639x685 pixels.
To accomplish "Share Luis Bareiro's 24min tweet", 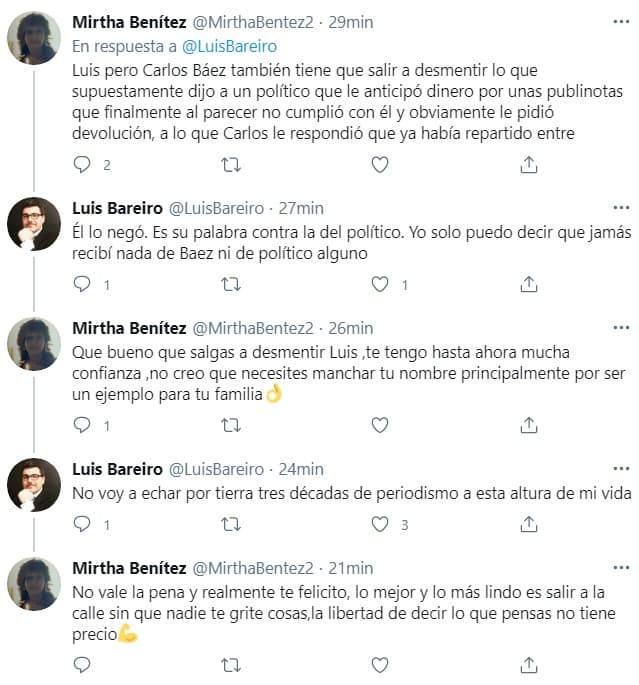I will point(528,524).
